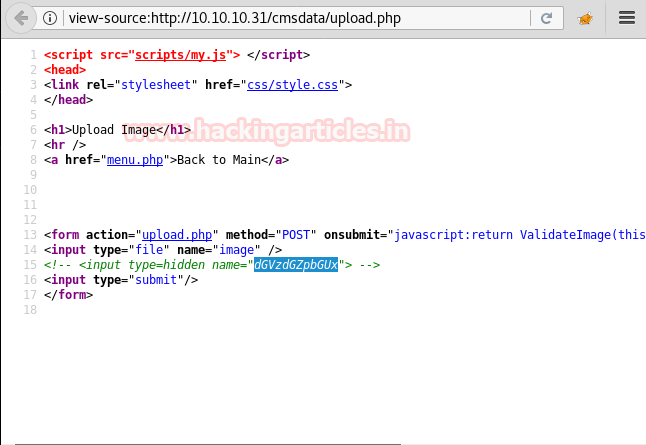Open the upload.php form action link
This screenshot has height=445, width=646.
tap(177, 235)
